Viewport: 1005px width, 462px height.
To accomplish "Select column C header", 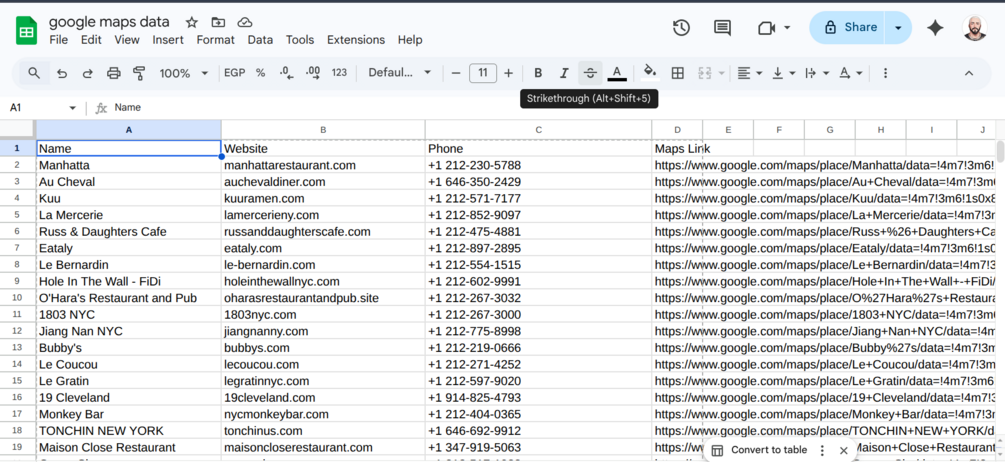I will 538,129.
